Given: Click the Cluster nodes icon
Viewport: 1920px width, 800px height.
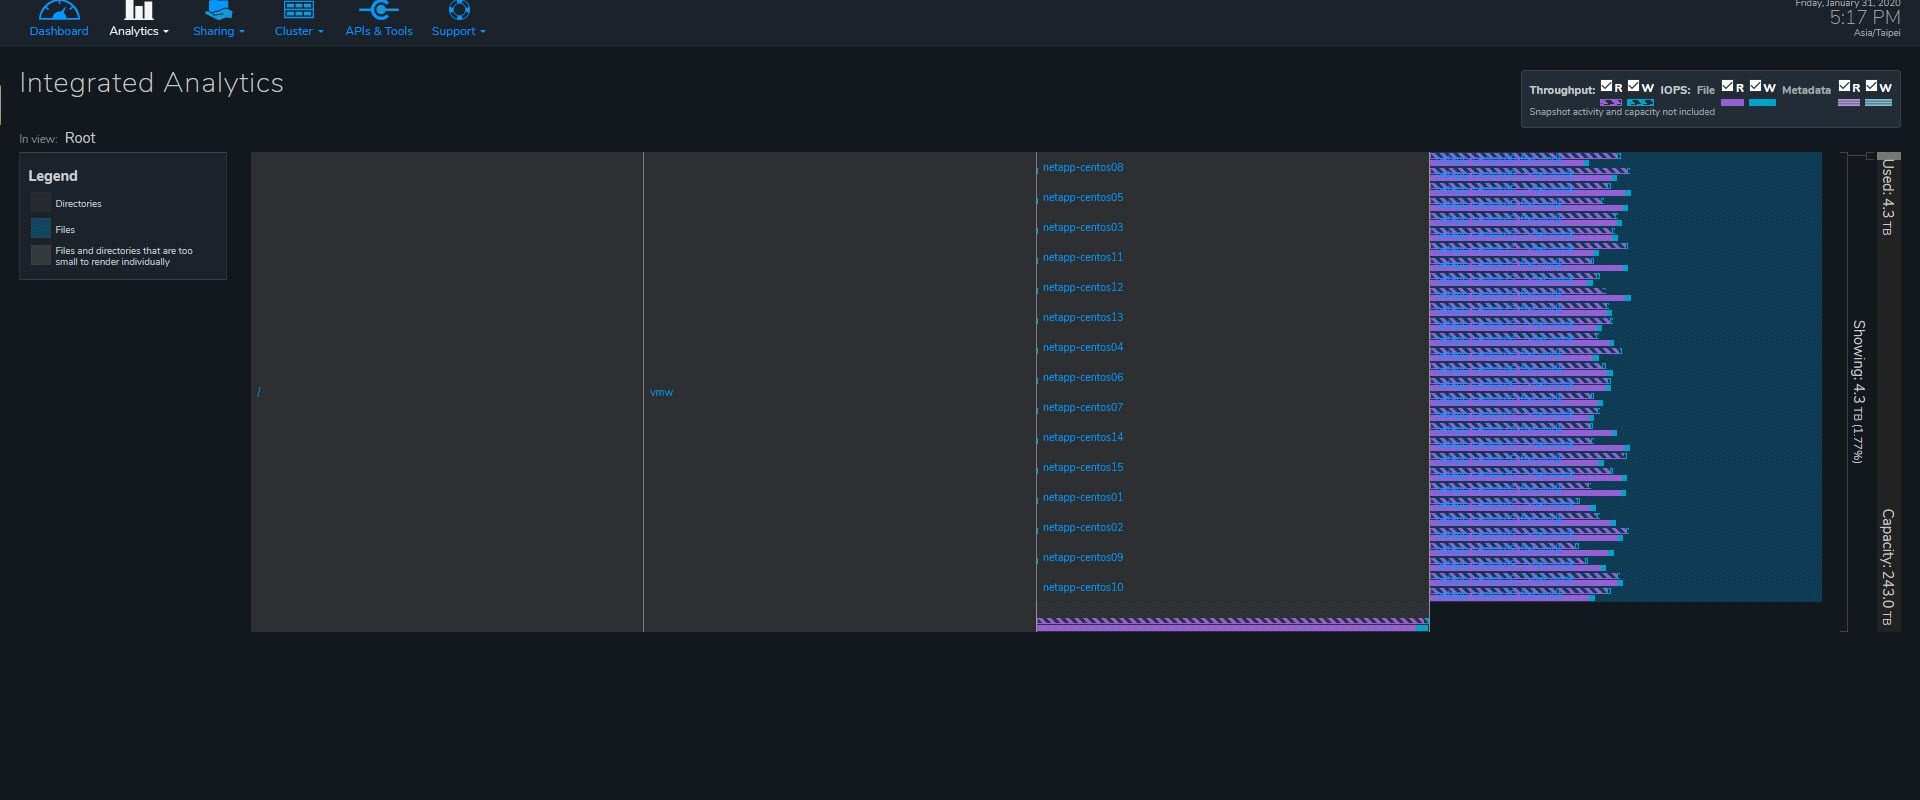Looking at the screenshot, I should click(x=298, y=10).
